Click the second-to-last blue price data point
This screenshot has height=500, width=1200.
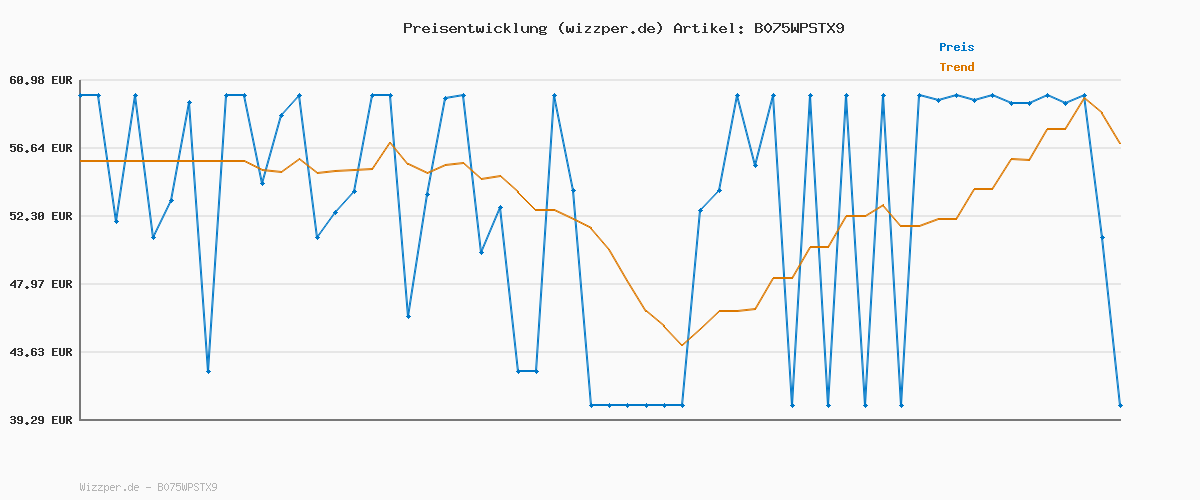tap(1102, 237)
